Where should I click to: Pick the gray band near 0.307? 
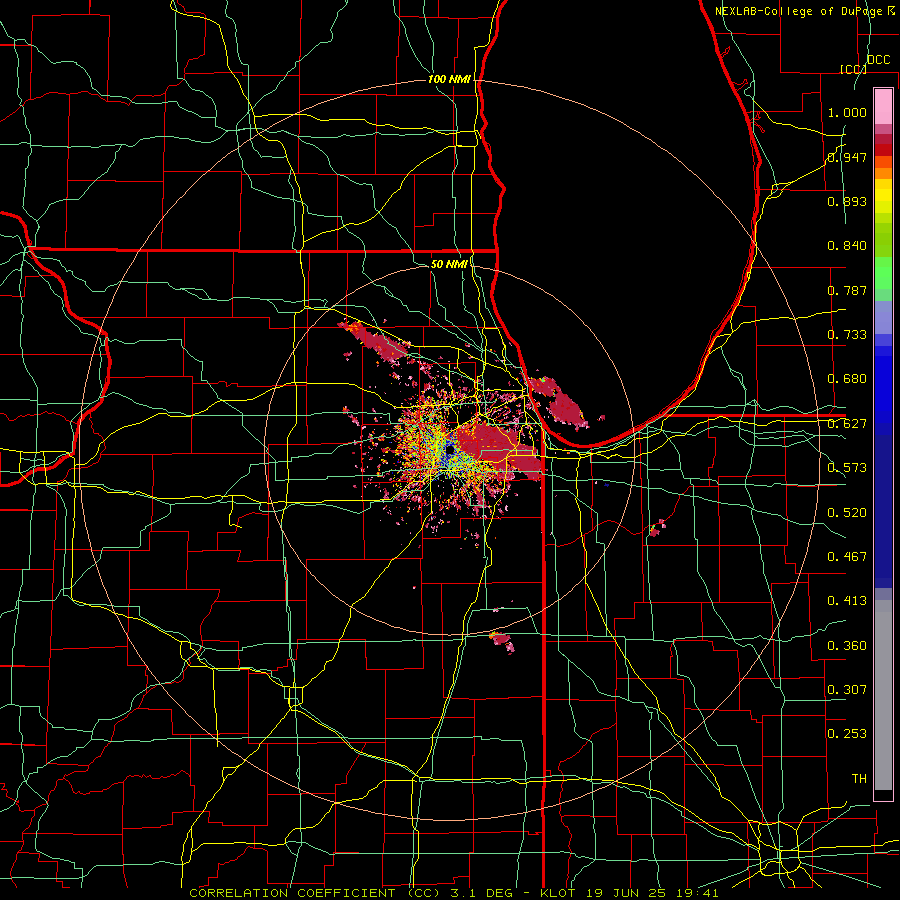point(883,695)
